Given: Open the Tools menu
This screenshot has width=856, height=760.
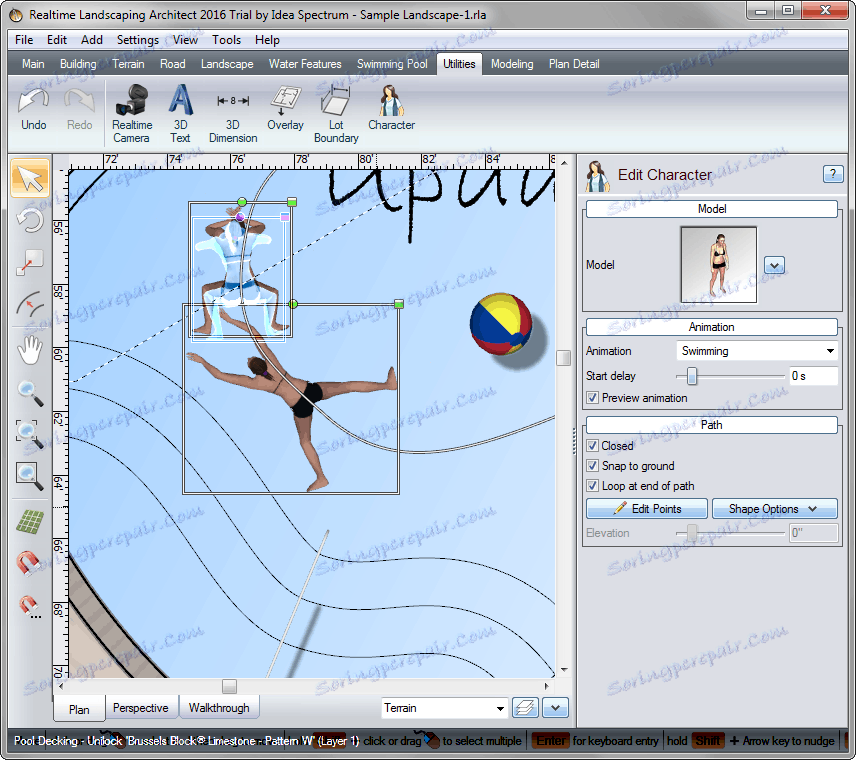Looking at the screenshot, I should click(227, 40).
